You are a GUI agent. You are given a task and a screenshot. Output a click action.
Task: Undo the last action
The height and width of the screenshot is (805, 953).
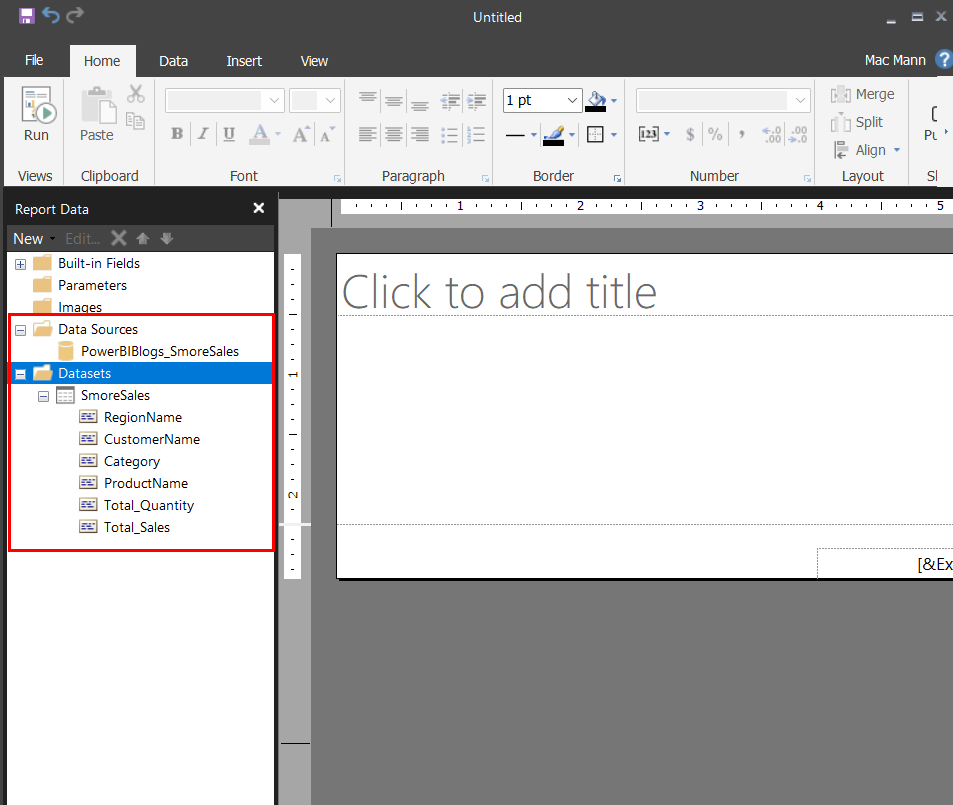[51, 15]
